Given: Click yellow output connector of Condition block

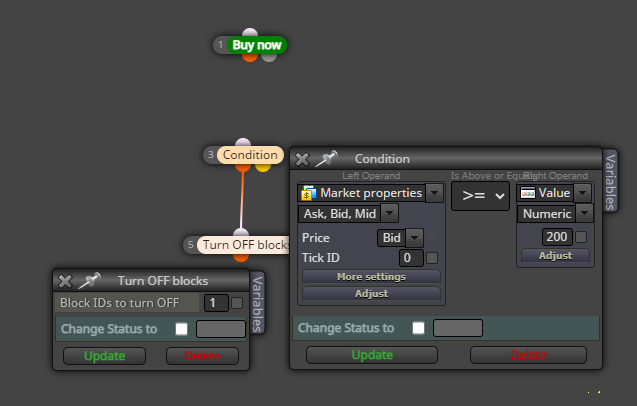Looking at the screenshot, I should (263, 167).
